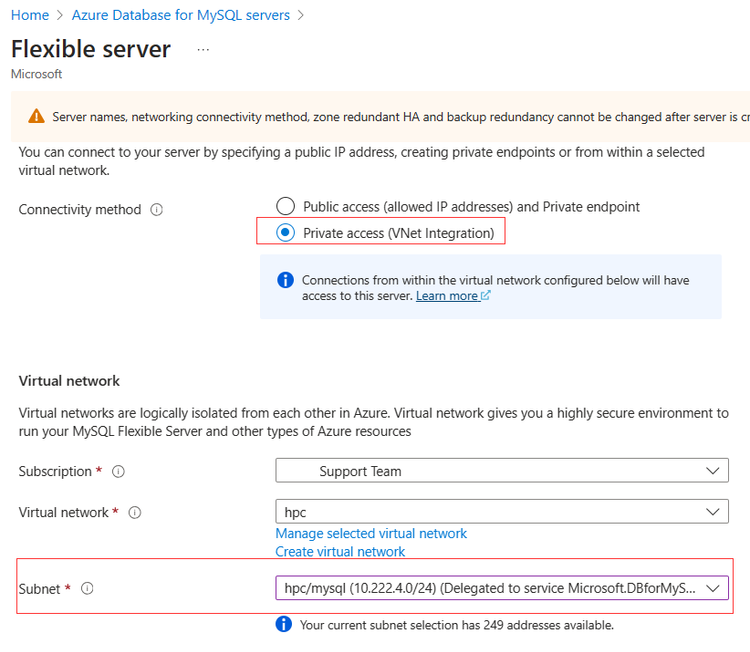Viewport: 750px width, 652px height.
Task: Show info tooltip for Virtual network field
Action: tap(135, 513)
